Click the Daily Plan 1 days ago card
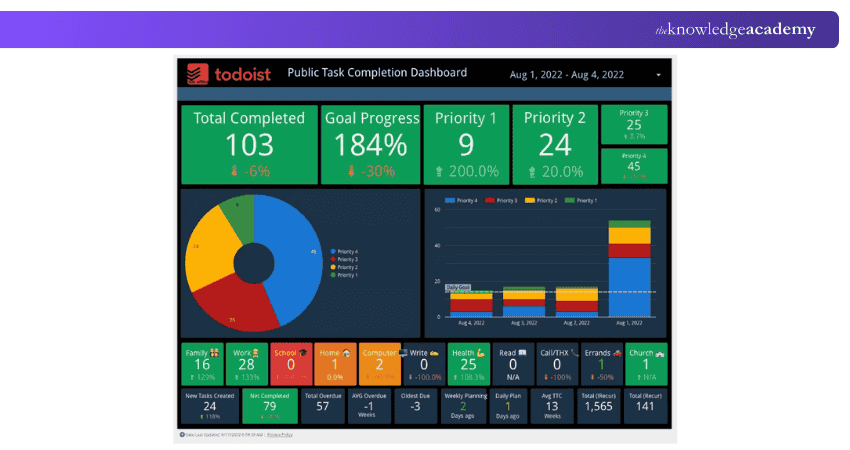This screenshot has width=850, height=450. pos(508,406)
